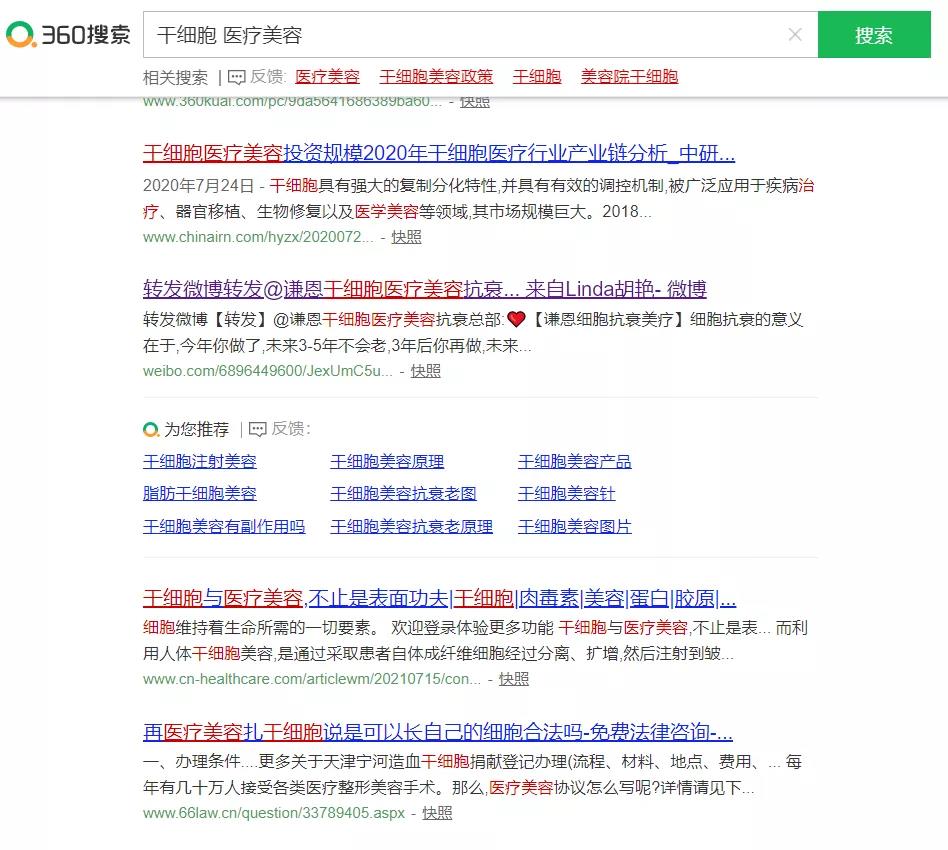This screenshot has height=850, width=948.
Task: Select suggestion 干细胞美容有副作用吗
Action: (x=224, y=527)
